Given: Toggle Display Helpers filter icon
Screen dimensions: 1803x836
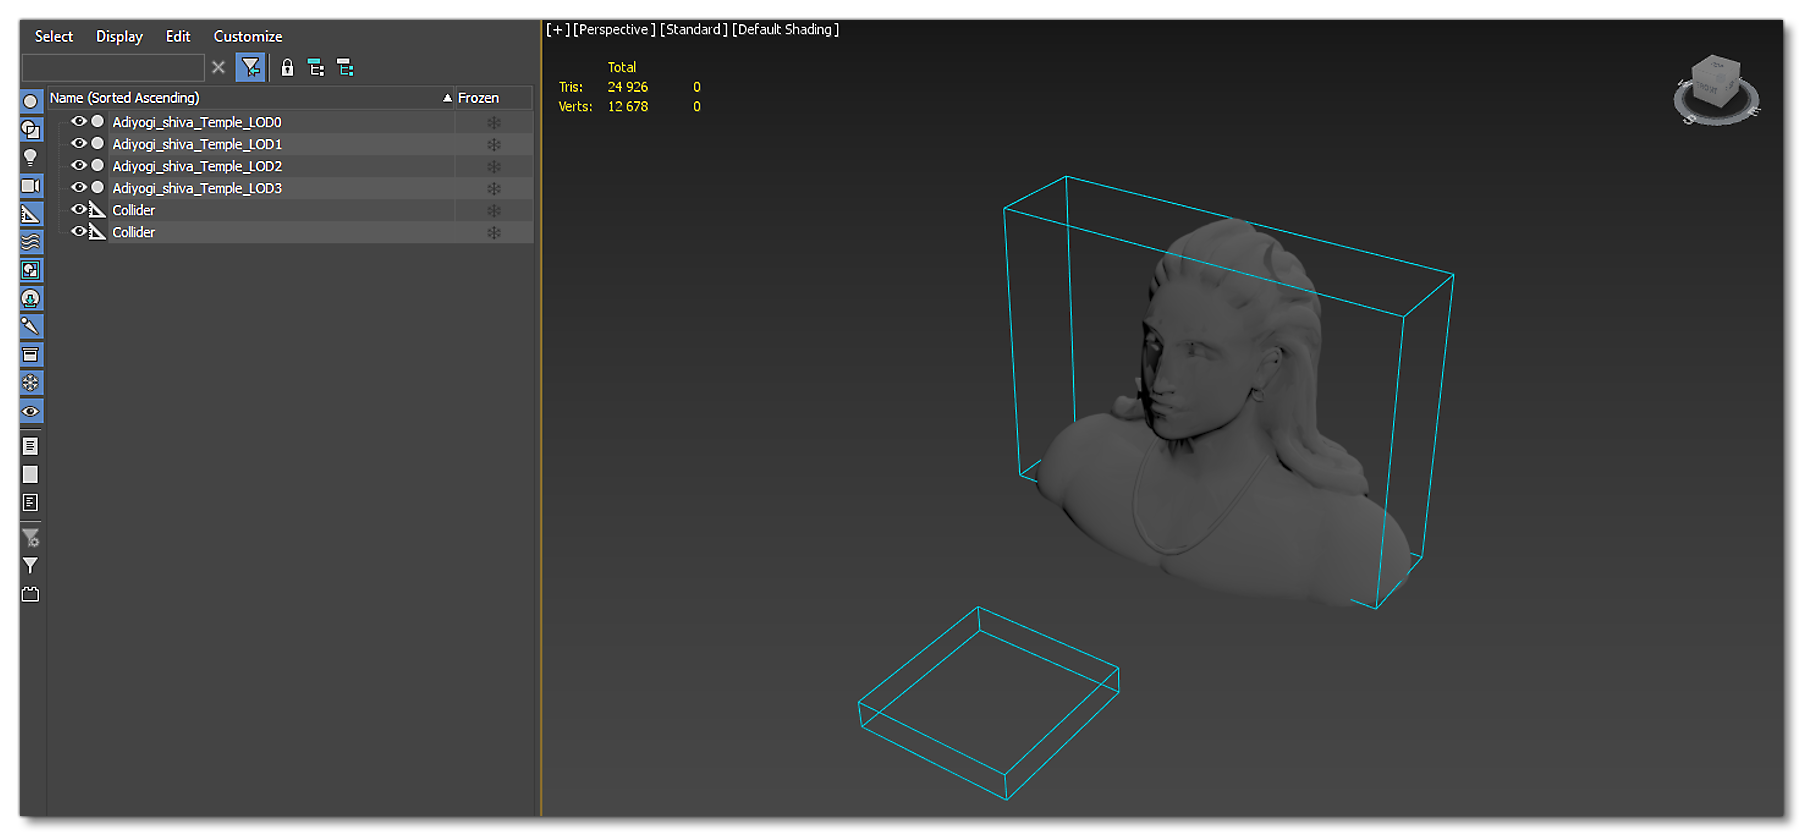Looking at the screenshot, I should [x=31, y=214].
